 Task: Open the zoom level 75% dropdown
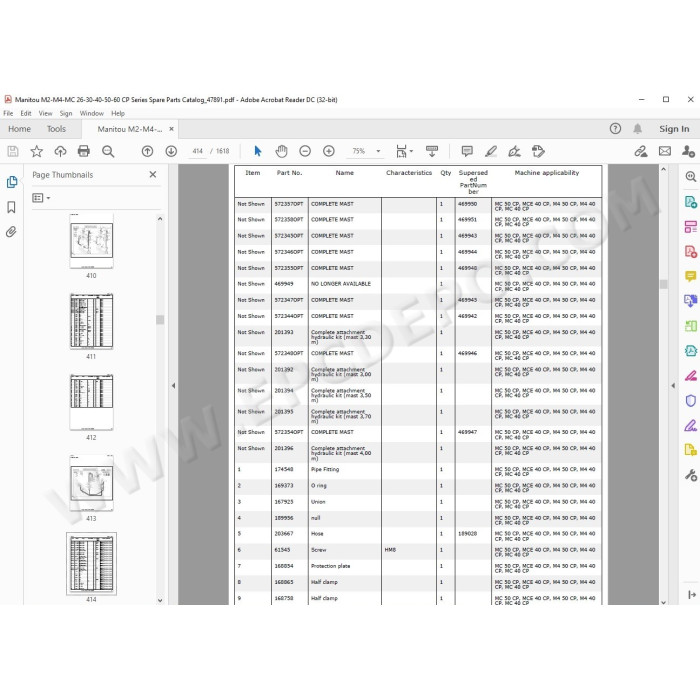[378, 151]
